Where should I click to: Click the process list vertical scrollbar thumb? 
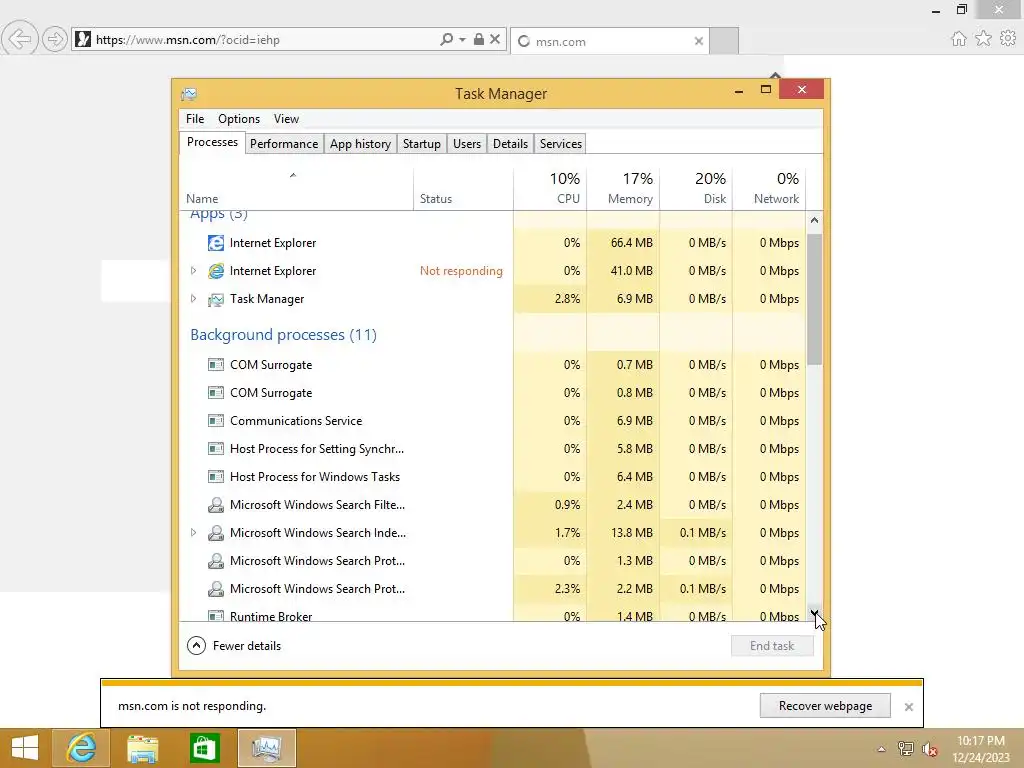814,299
